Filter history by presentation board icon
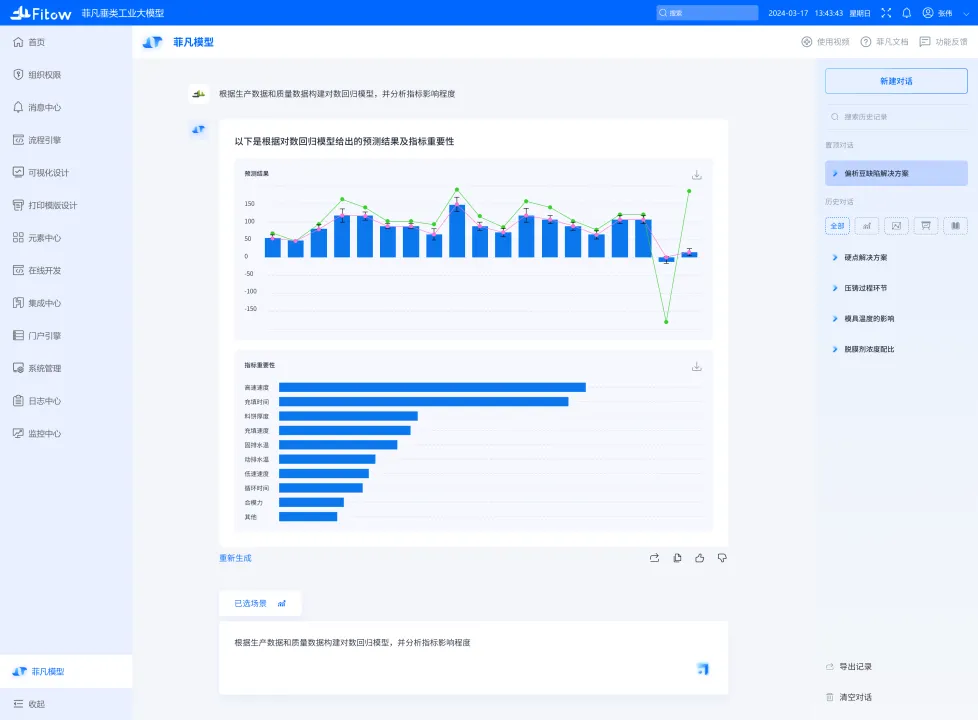 coord(926,226)
